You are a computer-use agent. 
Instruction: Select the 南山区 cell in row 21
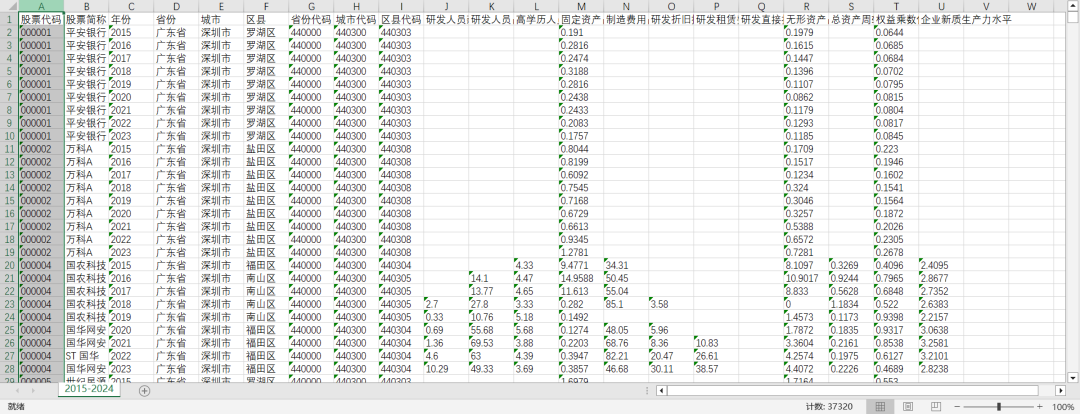point(267,278)
